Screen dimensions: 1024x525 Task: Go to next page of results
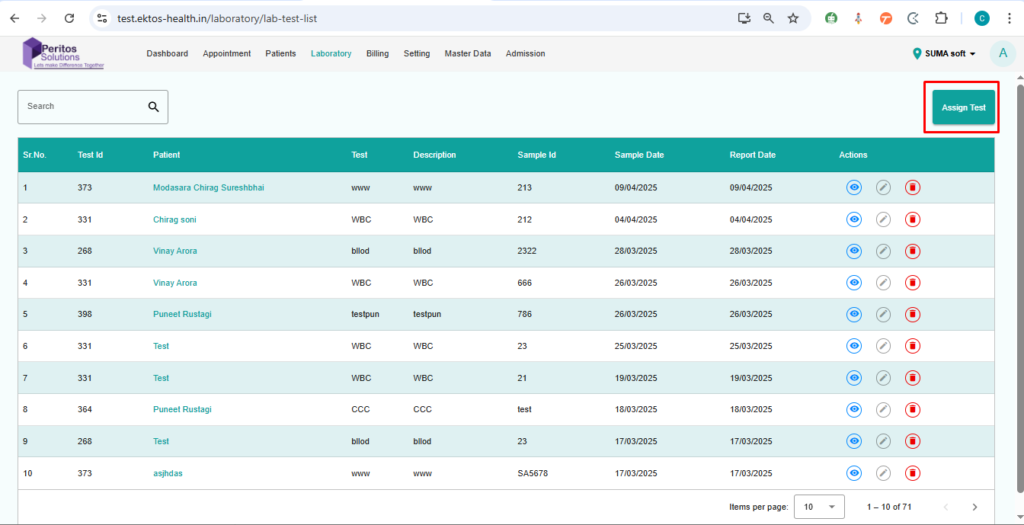(975, 507)
